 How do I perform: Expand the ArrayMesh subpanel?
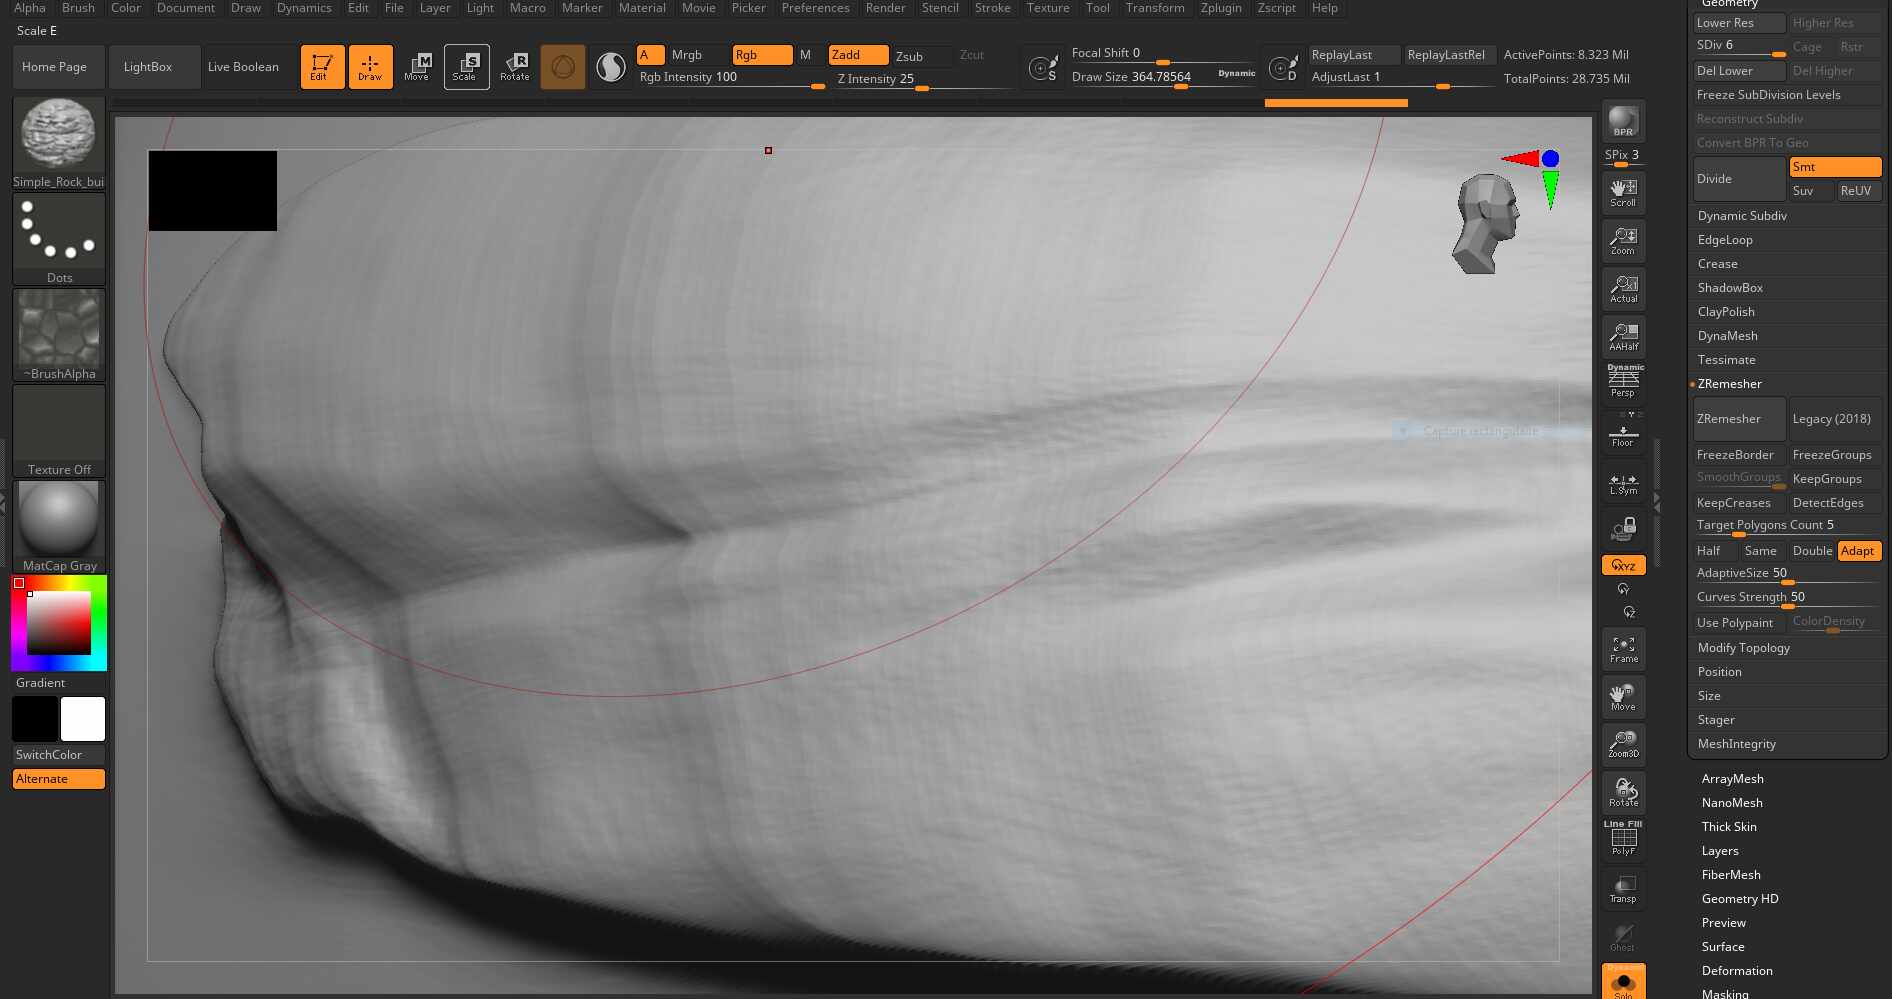[1732, 778]
